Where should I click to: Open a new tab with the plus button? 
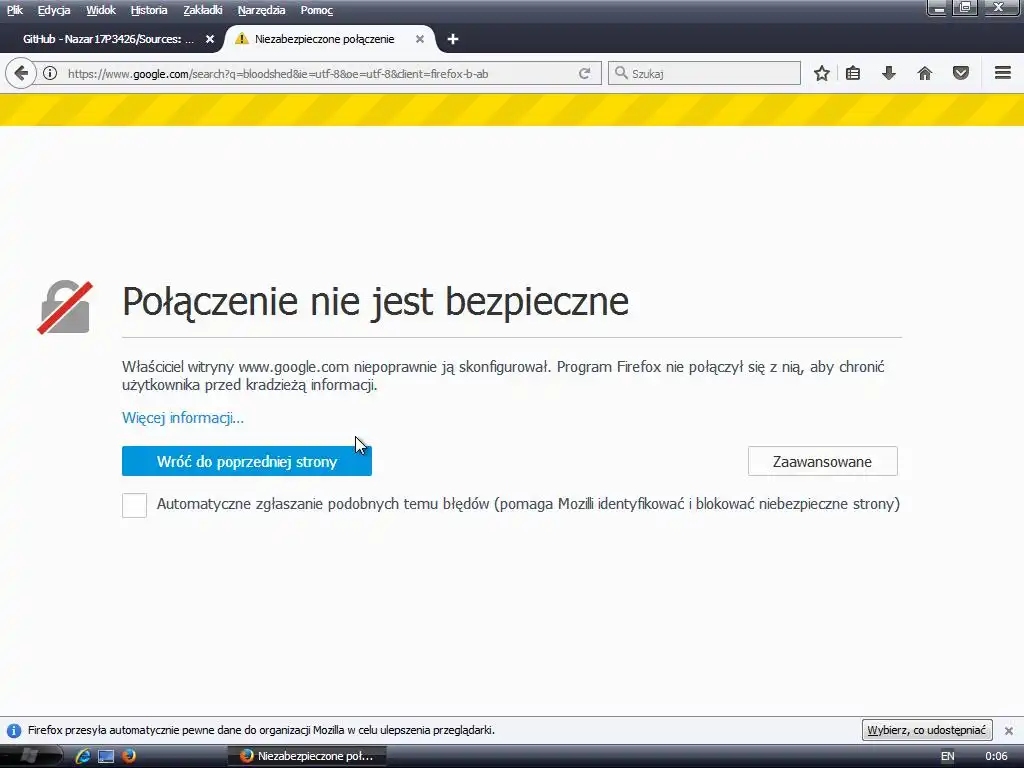point(453,39)
